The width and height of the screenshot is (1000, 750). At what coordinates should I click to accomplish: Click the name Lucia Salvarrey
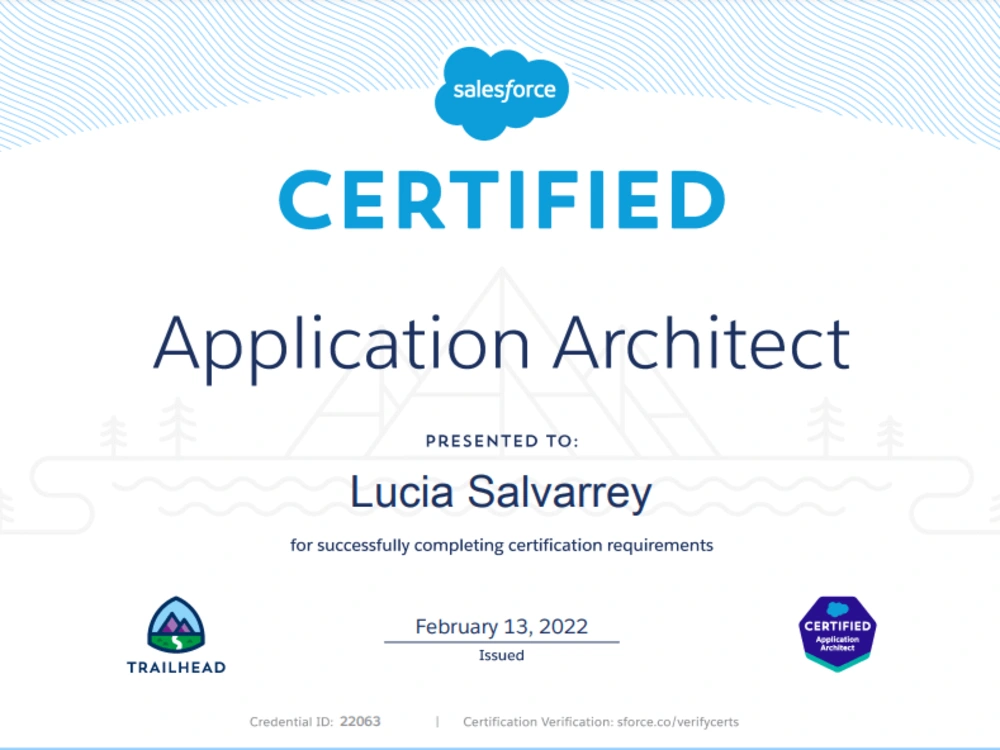(501, 494)
